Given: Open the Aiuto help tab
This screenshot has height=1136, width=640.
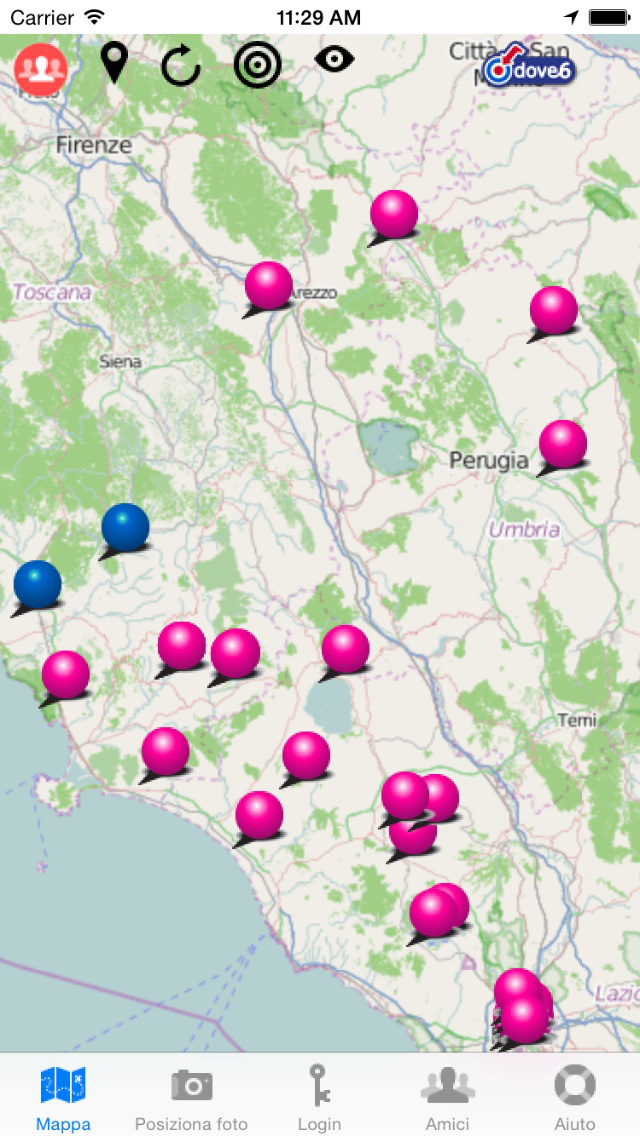Looking at the screenshot, I should (x=575, y=1096).
